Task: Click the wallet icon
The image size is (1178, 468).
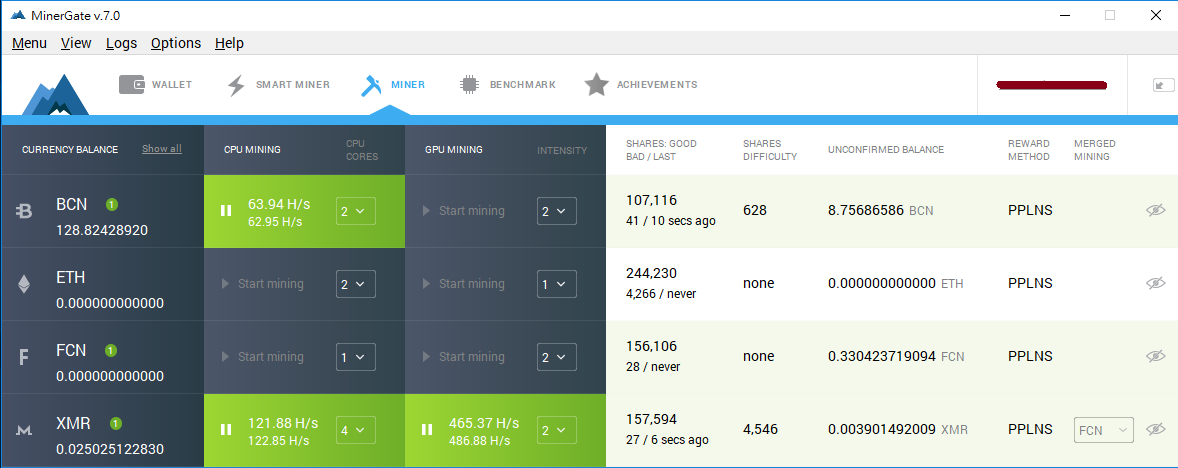Action: (x=131, y=85)
